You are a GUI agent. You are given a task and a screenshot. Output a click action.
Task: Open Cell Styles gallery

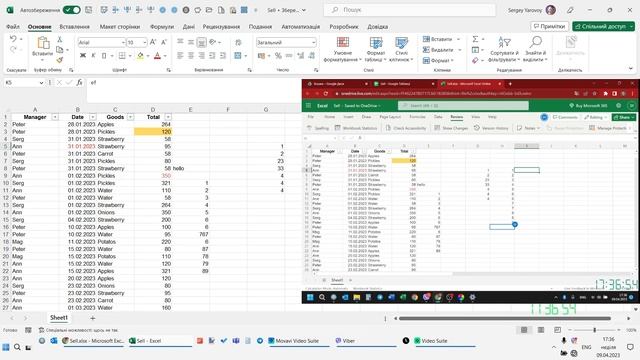click(x=401, y=49)
